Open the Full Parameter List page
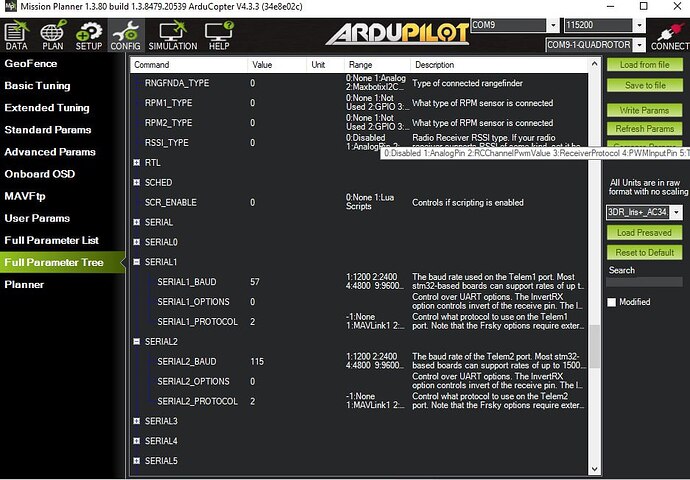The height and width of the screenshot is (480, 690). (x=51, y=240)
